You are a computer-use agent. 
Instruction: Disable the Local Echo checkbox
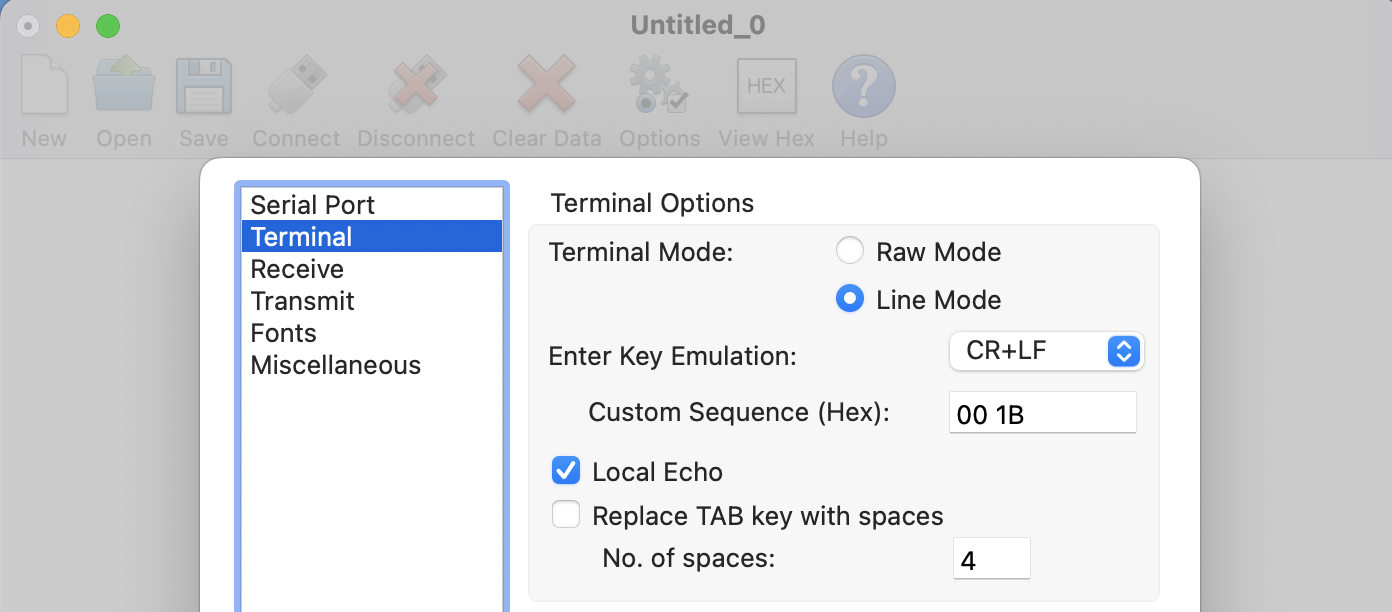[566, 470]
